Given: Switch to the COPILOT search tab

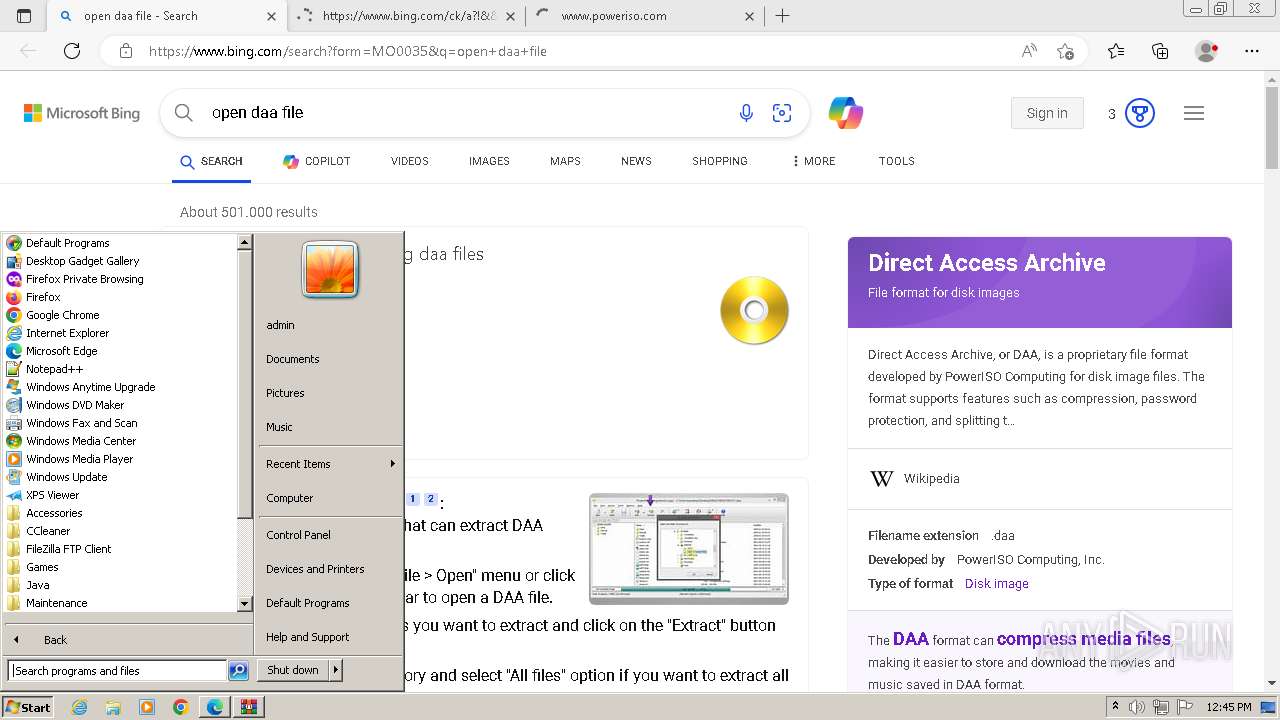Looking at the screenshot, I should pyautogui.click(x=317, y=161).
